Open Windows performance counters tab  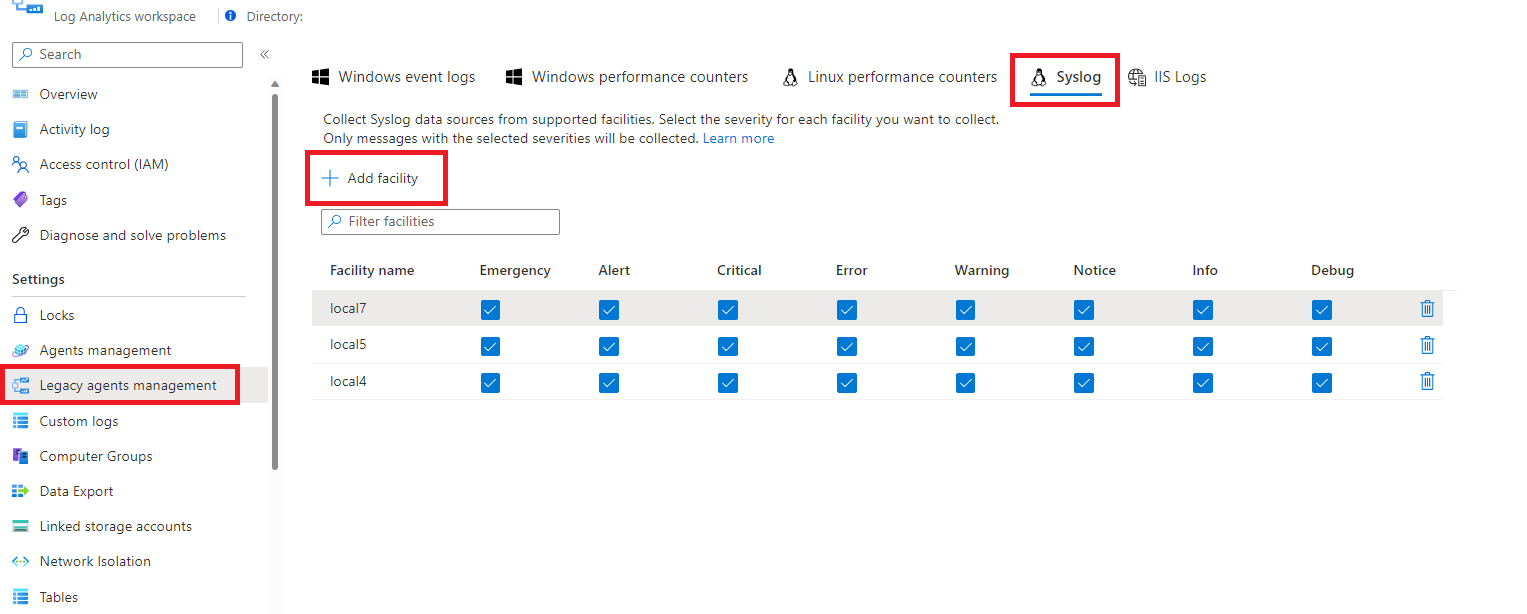(627, 77)
